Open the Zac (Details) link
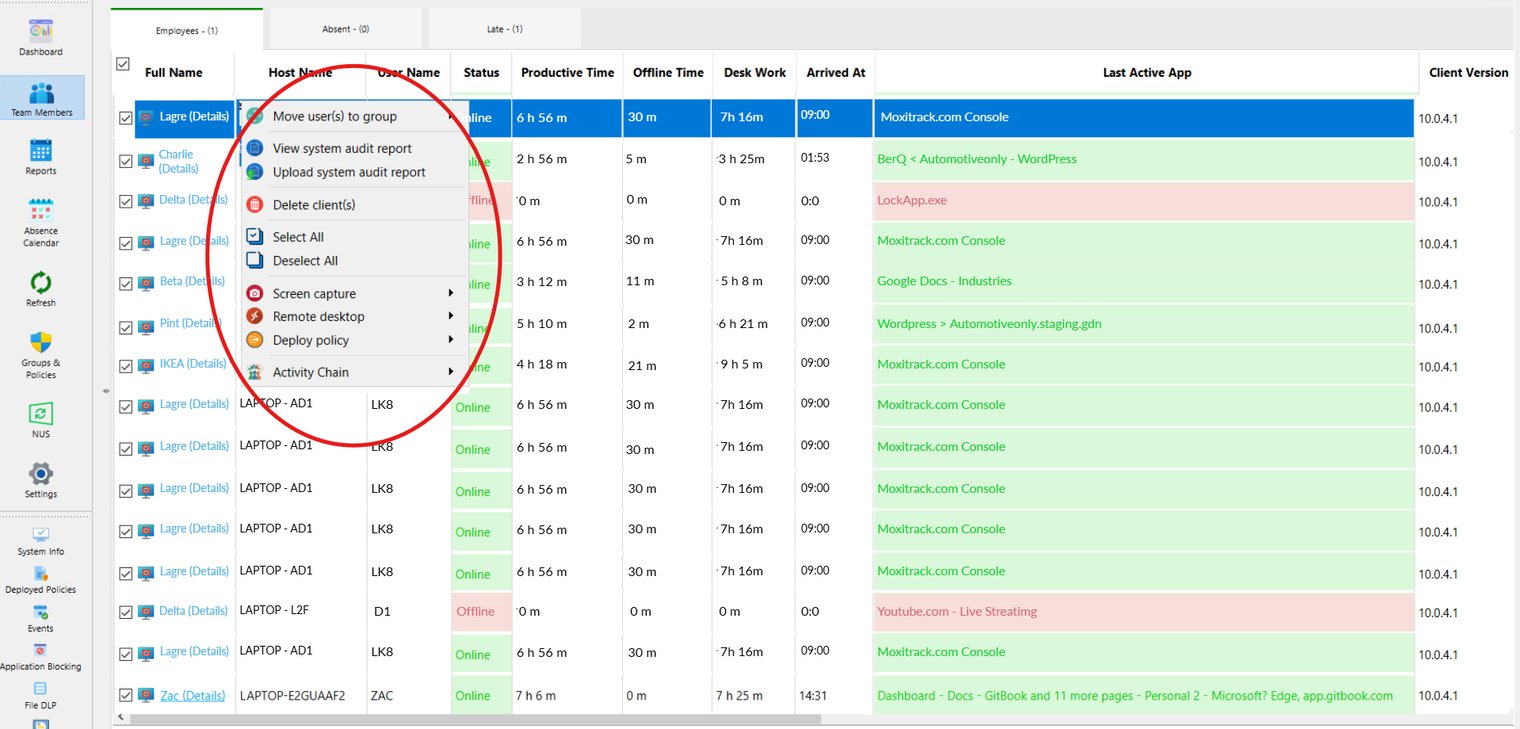This screenshot has height=729, width=1520. click(192, 696)
